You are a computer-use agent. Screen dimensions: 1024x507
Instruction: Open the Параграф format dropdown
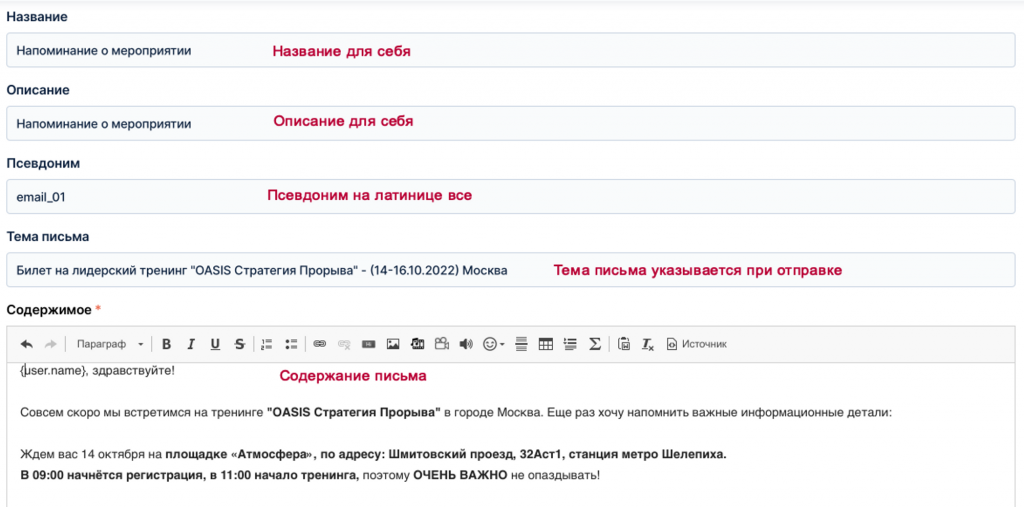tap(110, 344)
